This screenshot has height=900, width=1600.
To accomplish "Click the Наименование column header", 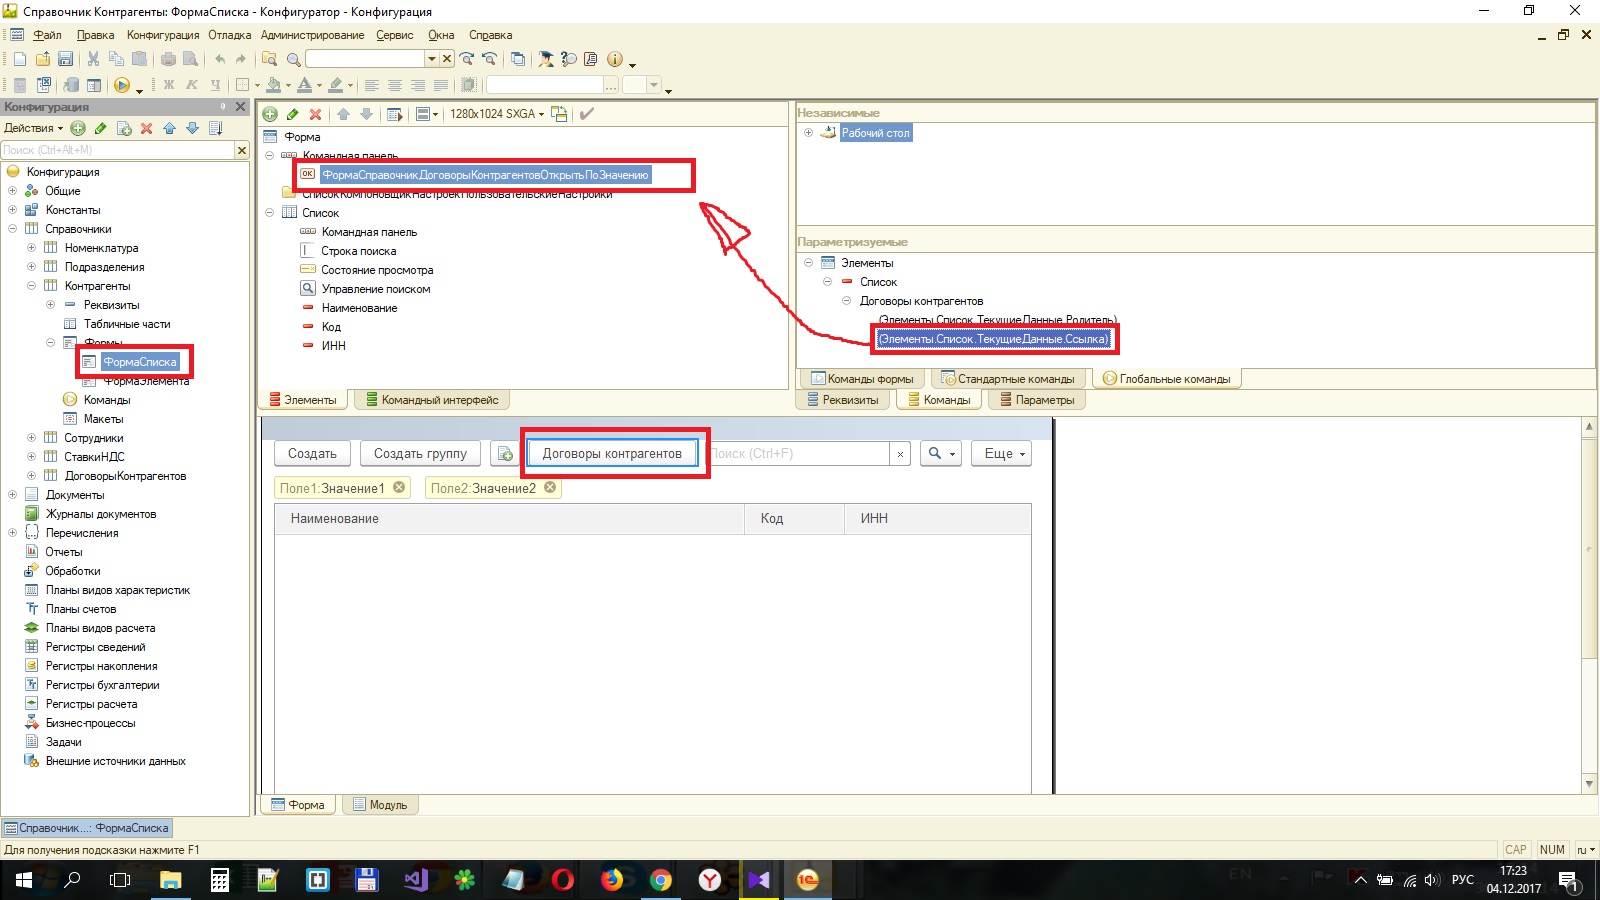I will 510,519.
